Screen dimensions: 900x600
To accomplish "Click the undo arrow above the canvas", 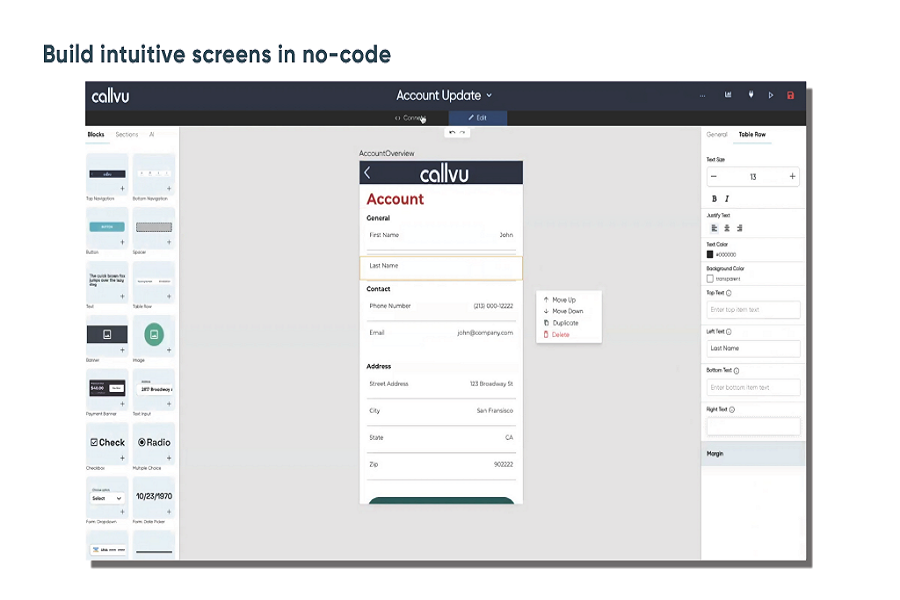I will [x=452, y=133].
